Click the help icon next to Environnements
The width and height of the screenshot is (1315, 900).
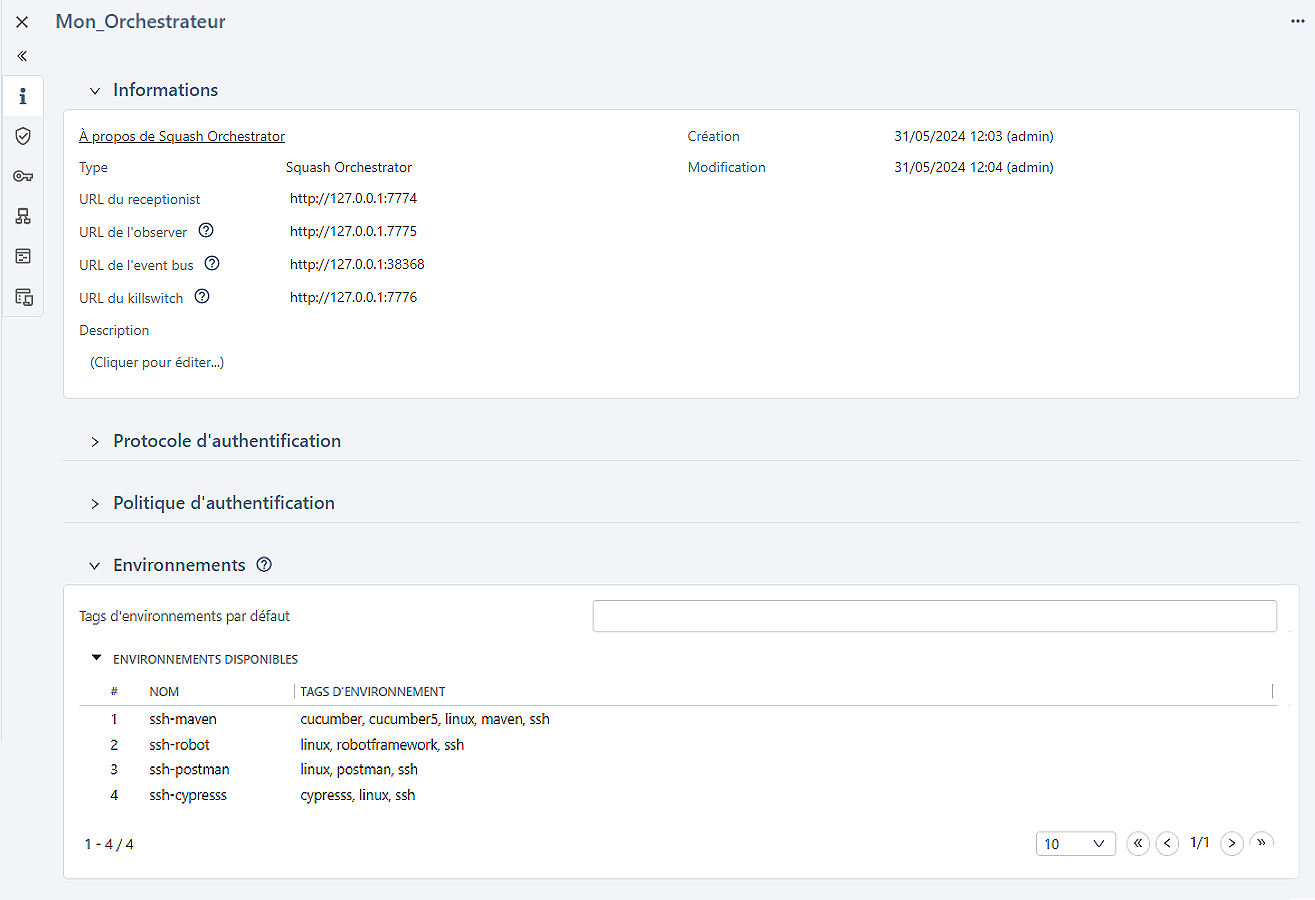[x=264, y=565]
